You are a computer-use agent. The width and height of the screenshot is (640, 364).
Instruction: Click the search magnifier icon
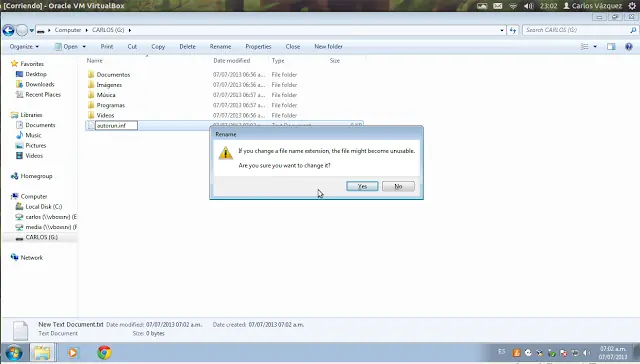tap(633, 30)
